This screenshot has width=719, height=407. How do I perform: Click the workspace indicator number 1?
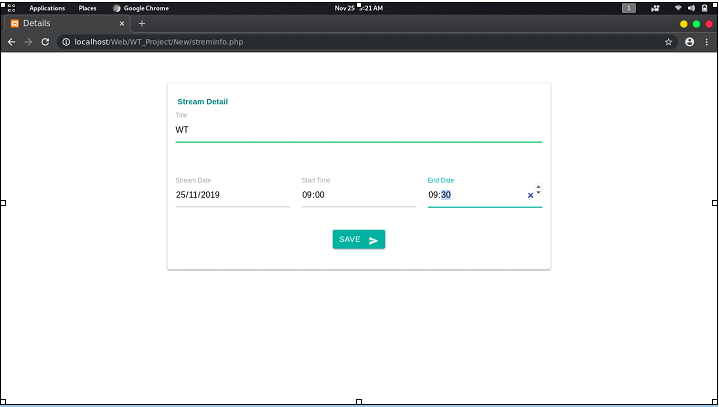(x=629, y=8)
